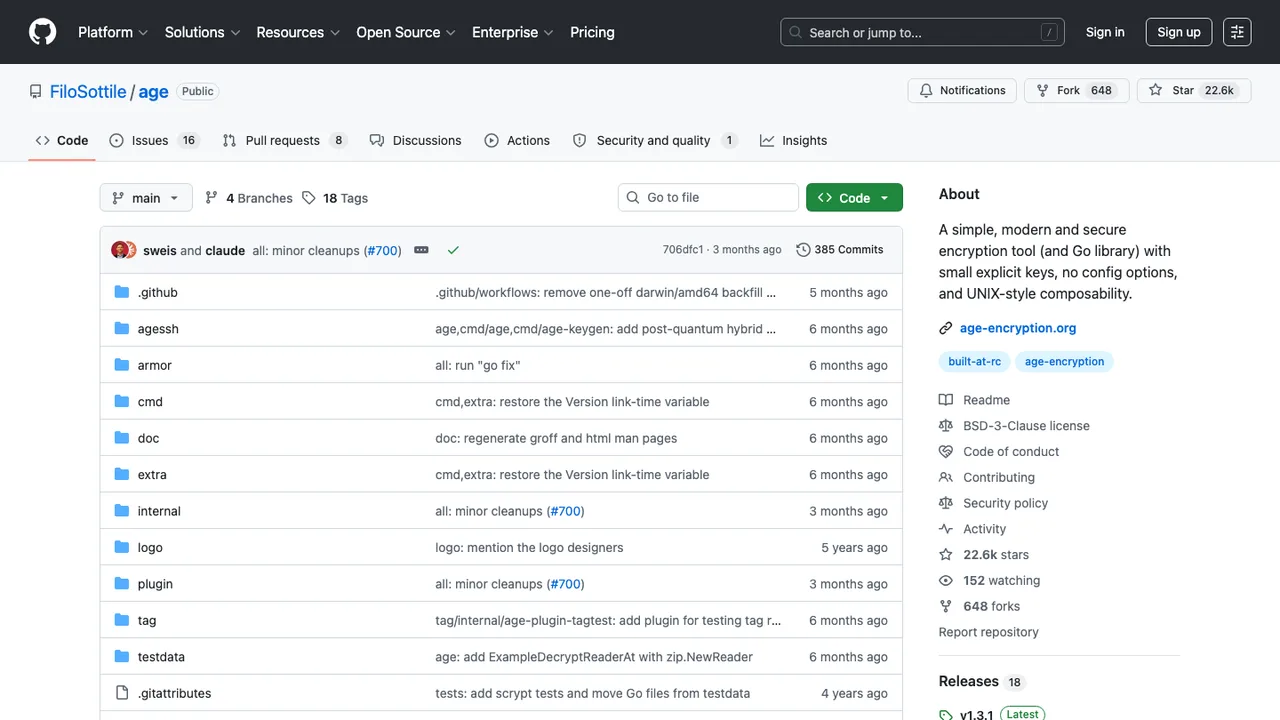Image resolution: width=1280 pixels, height=720 pixels.
Task: Click the repository icon beside FiloSottile
Action: [x=36, y=91]
